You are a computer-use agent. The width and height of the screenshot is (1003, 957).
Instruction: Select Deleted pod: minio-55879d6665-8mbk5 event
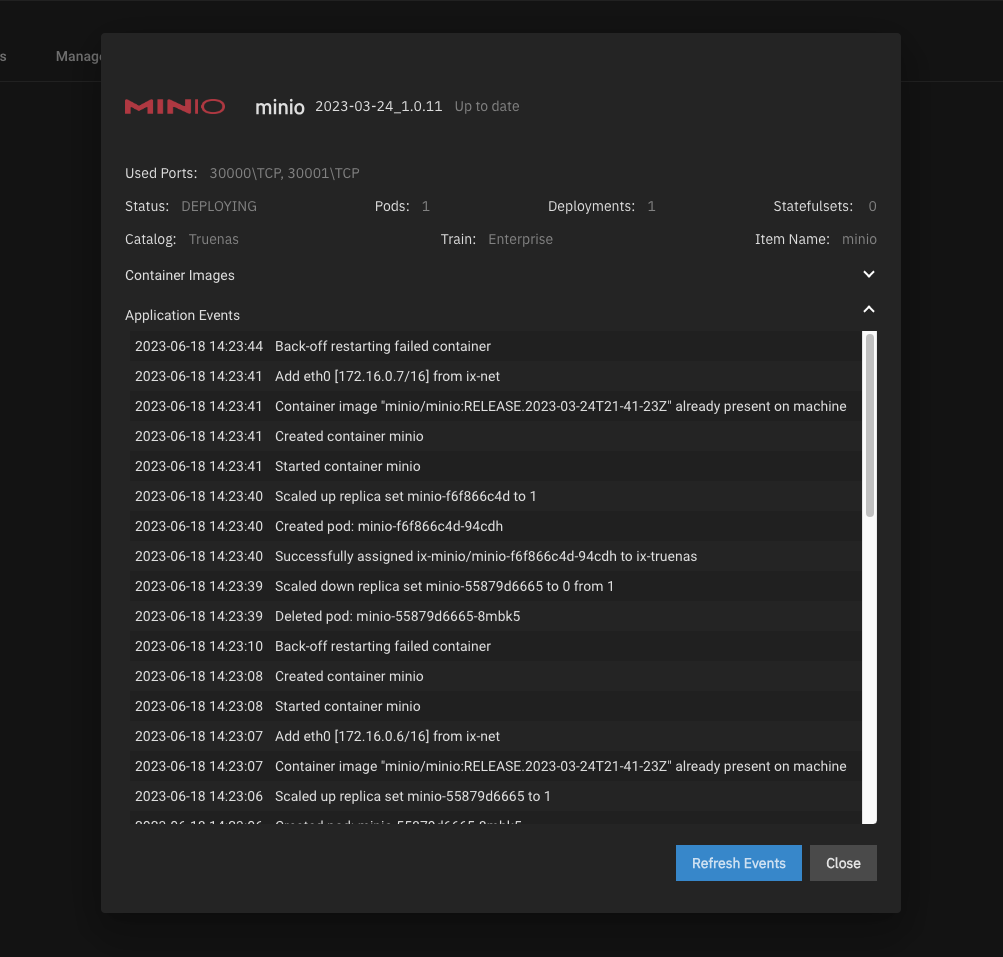click(x=496, y=617)
